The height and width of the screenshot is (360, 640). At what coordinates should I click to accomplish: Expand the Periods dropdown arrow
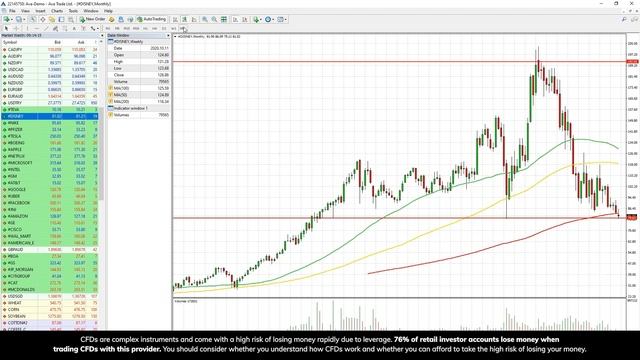273,19
